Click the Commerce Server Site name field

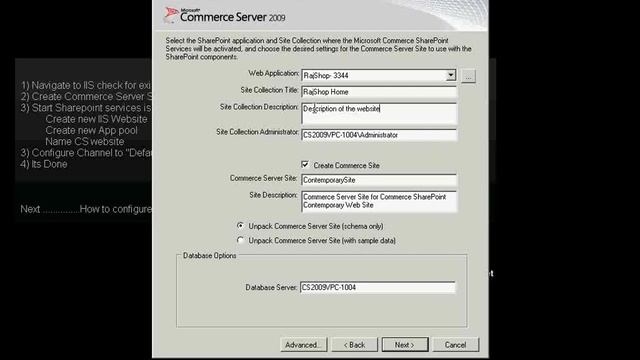tap(379, 180)
